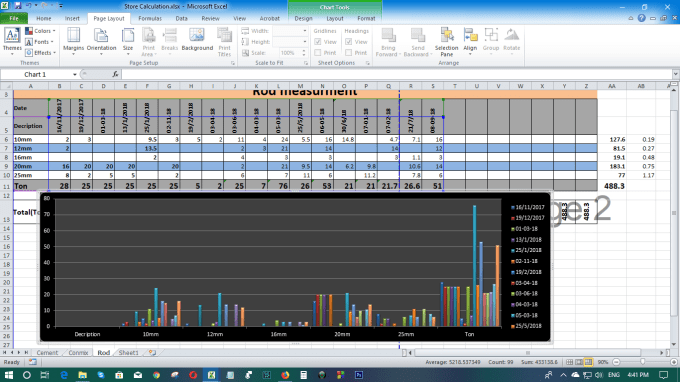Expand the formula bar
This screenshot has width=680, height=382.
pos(676,74)
